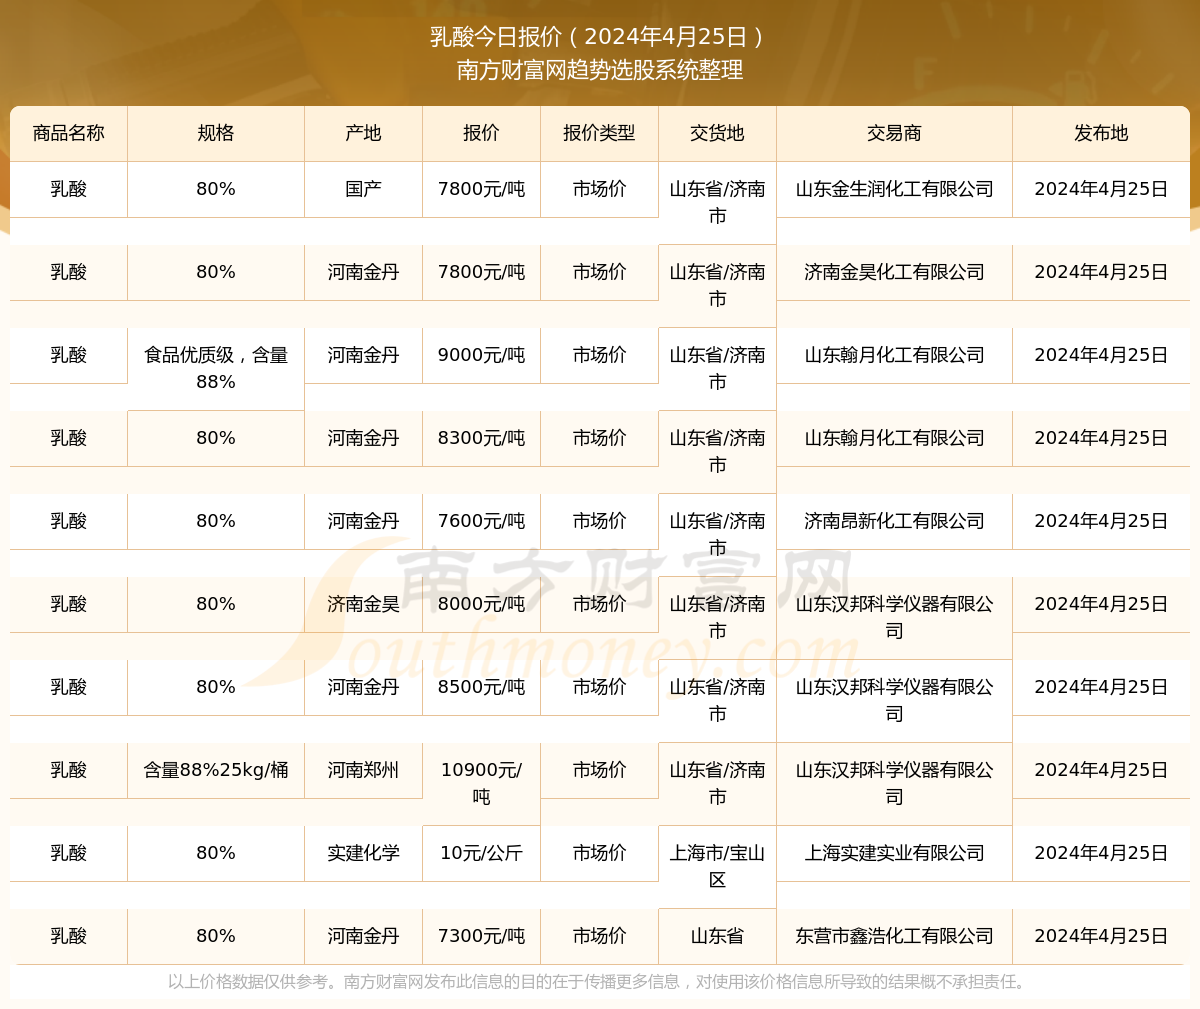The height and width of the screenshot is (1009, 1200).
Task: Click the 交货地 column header
Action: pos(717,133)
